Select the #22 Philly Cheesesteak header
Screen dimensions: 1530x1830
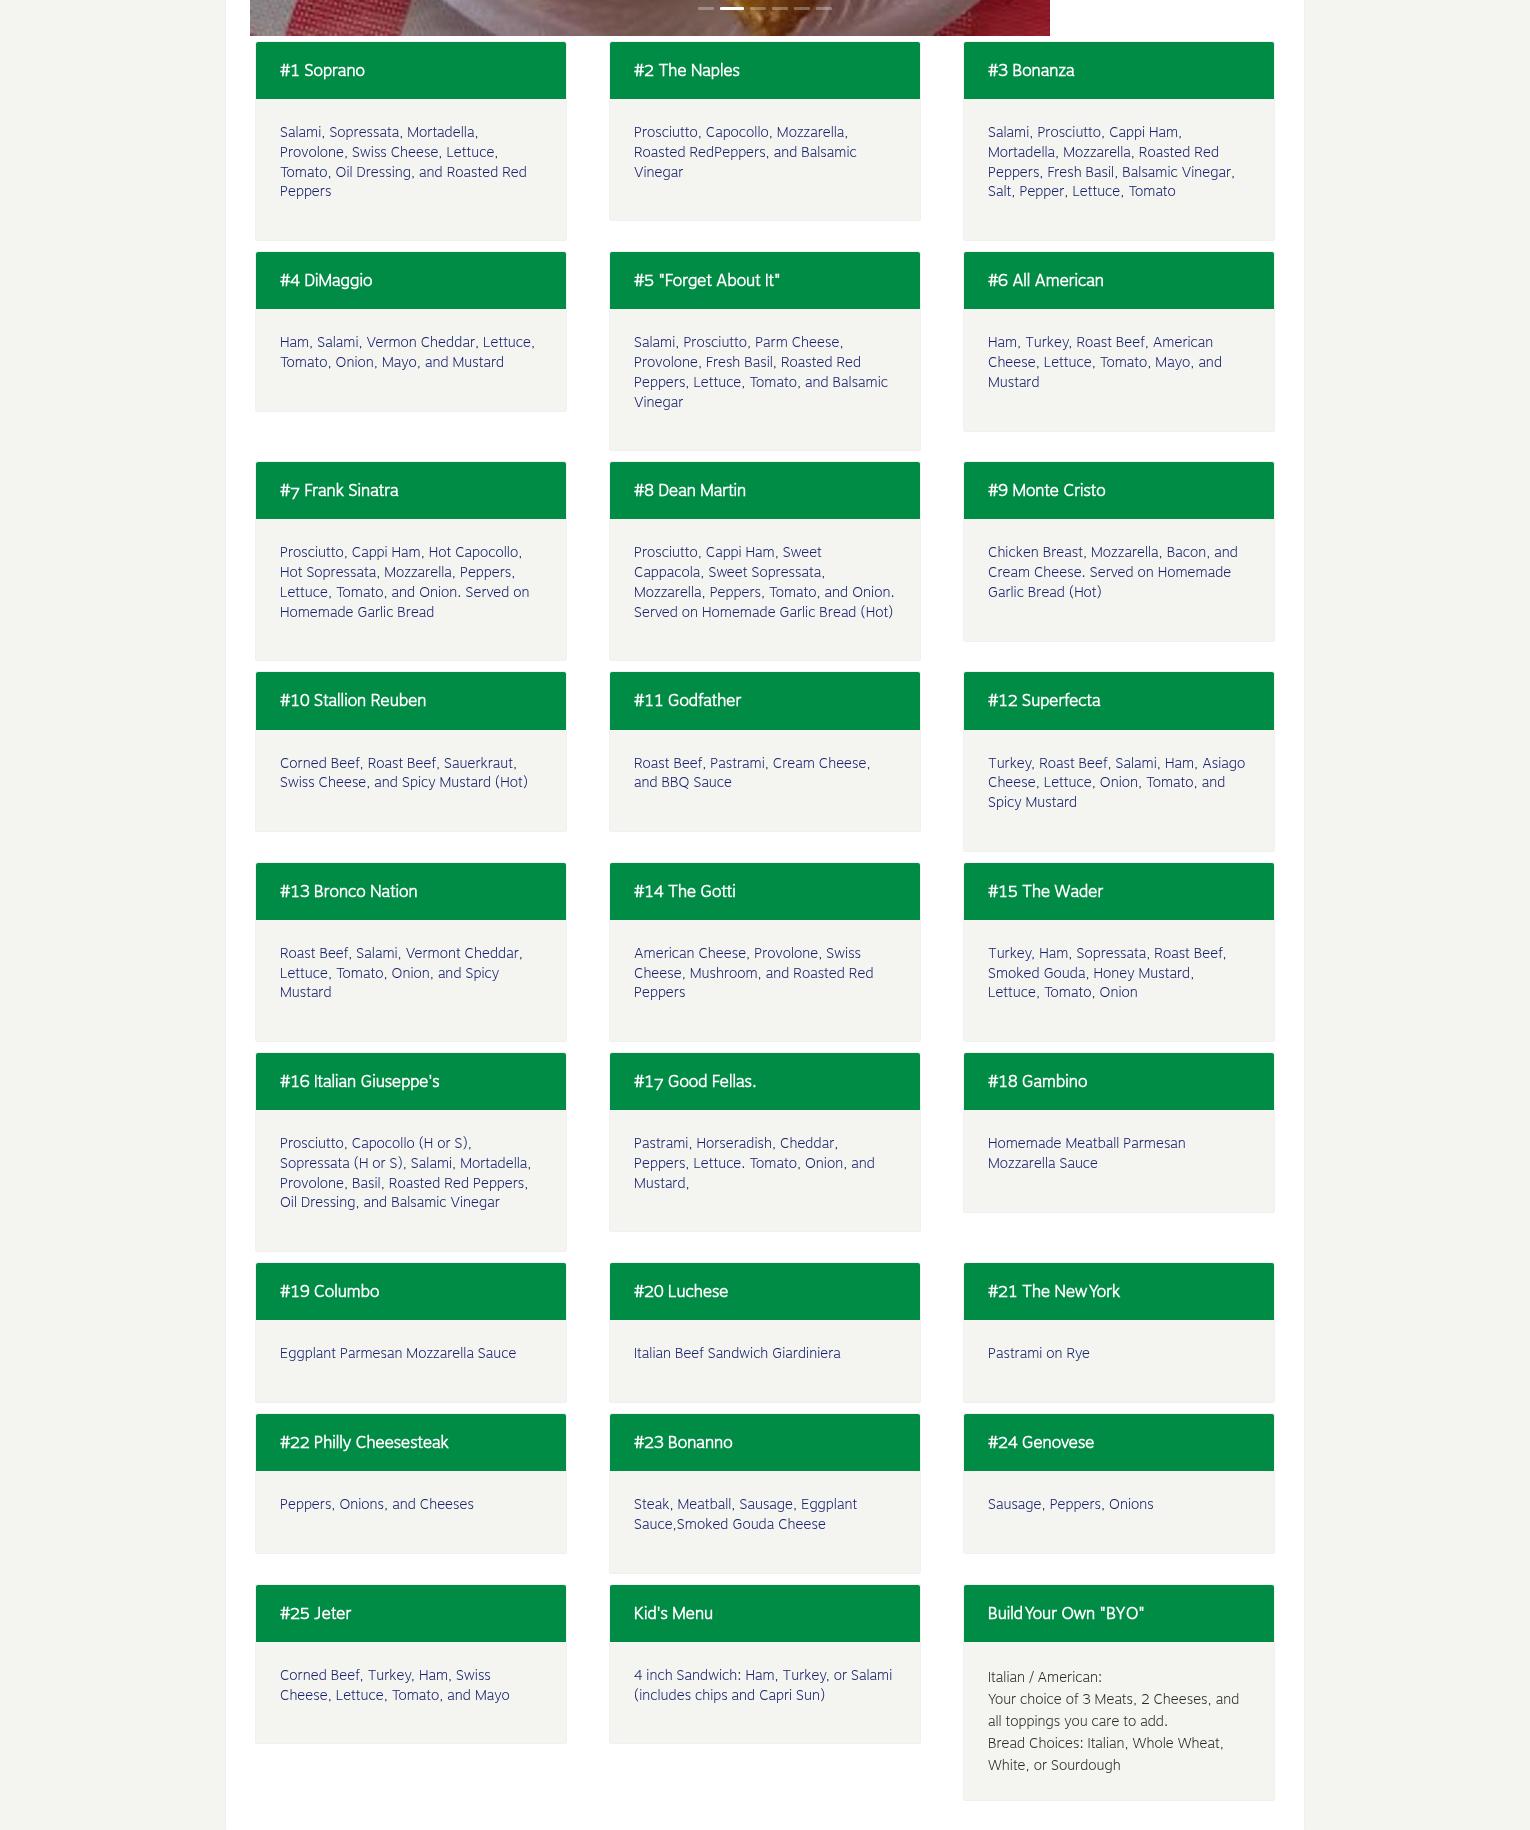410,1442
